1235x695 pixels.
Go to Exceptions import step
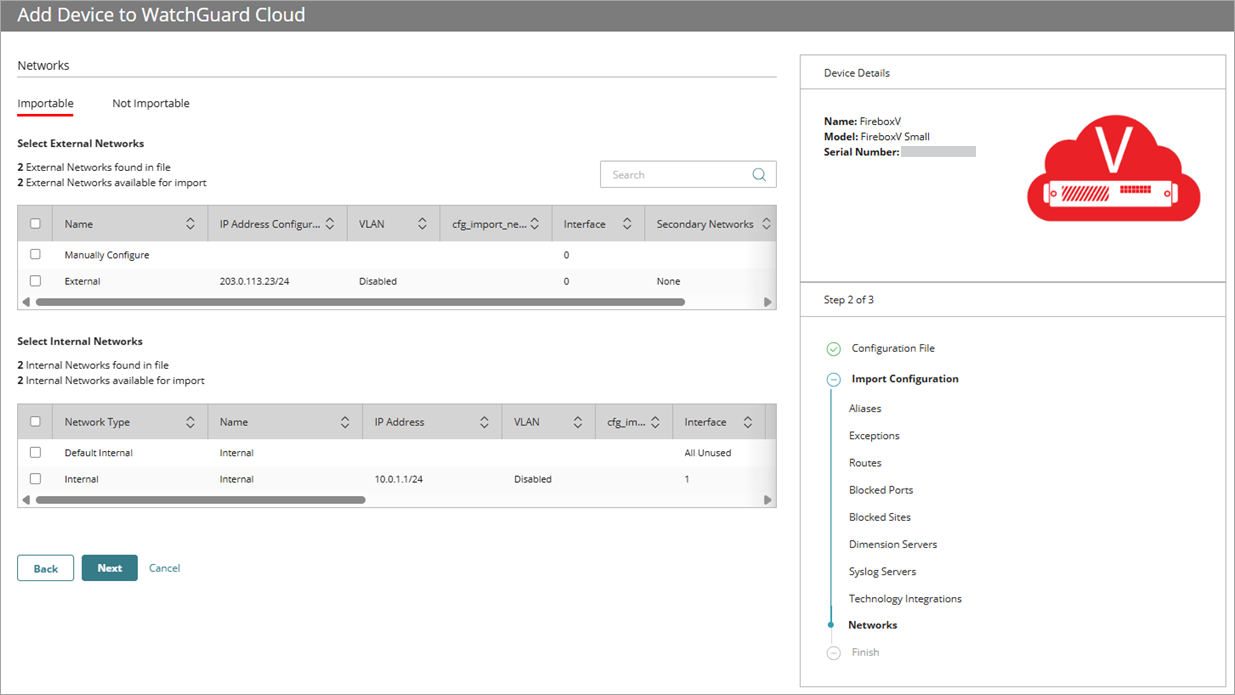click(x=874, y=436)
